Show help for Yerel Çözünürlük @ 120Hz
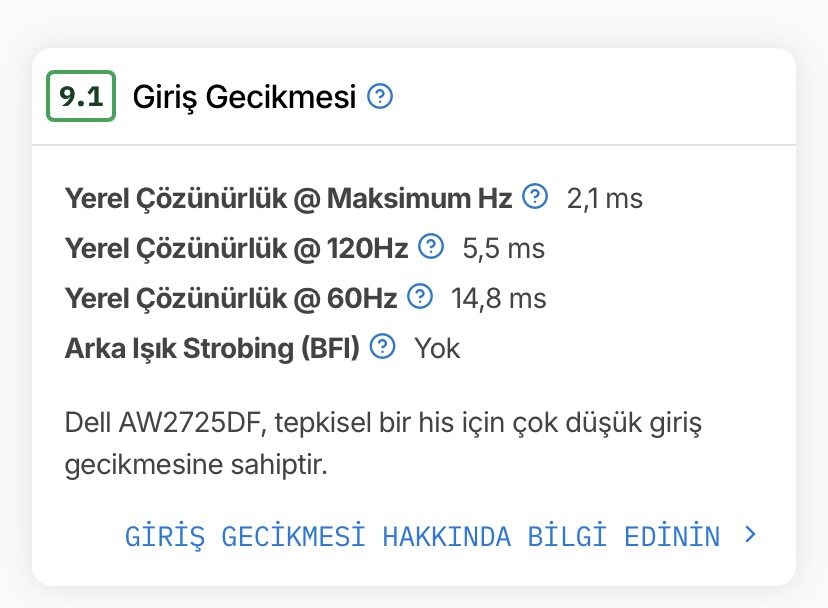Screen dimensions: 828x608 pos(431,246)
